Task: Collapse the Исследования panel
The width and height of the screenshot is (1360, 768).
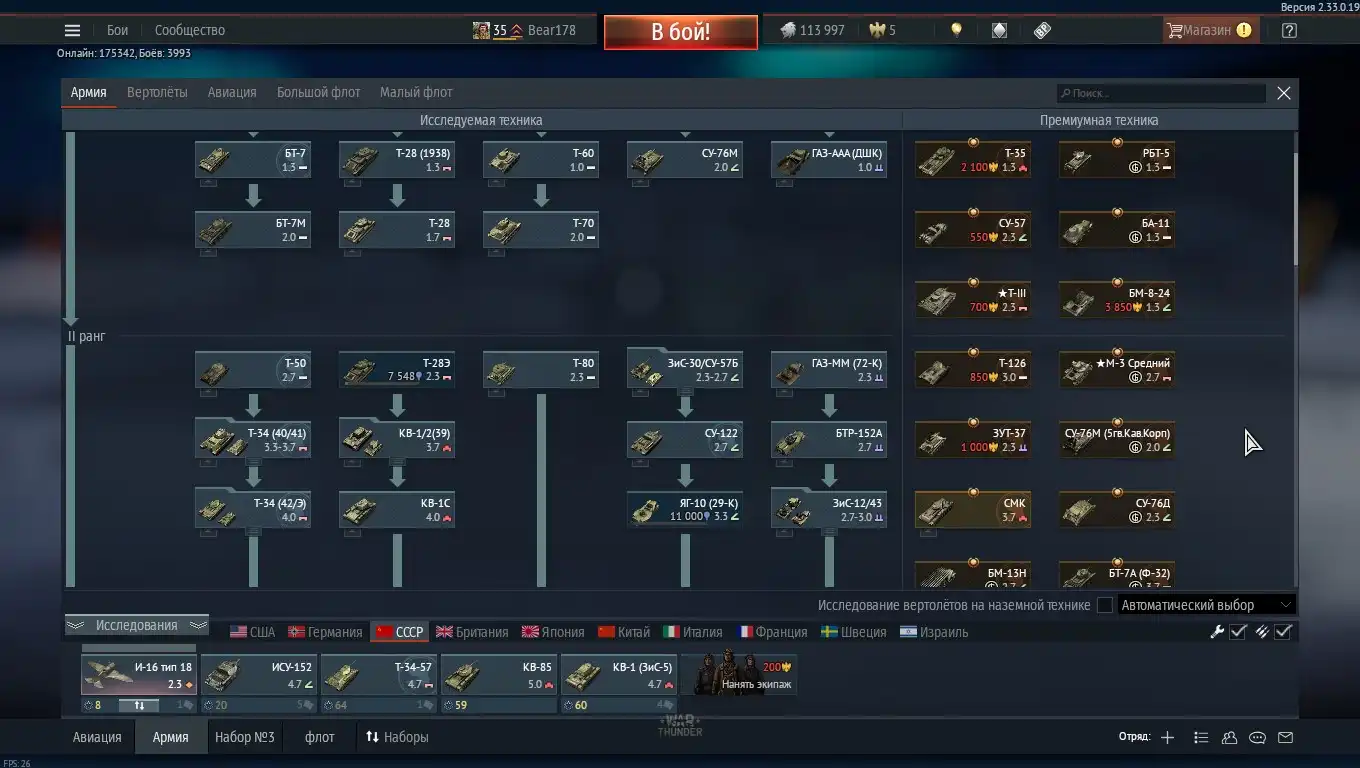Action: [x=137, y=626]
